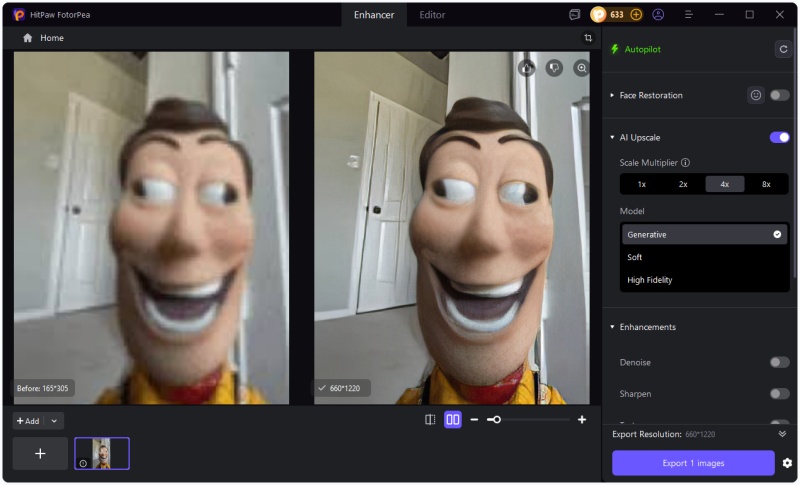Screen dimensions: 800x485
Task: Open the hamburger menu in title bar
Action: pyautogui.click(x=689, y=15)
